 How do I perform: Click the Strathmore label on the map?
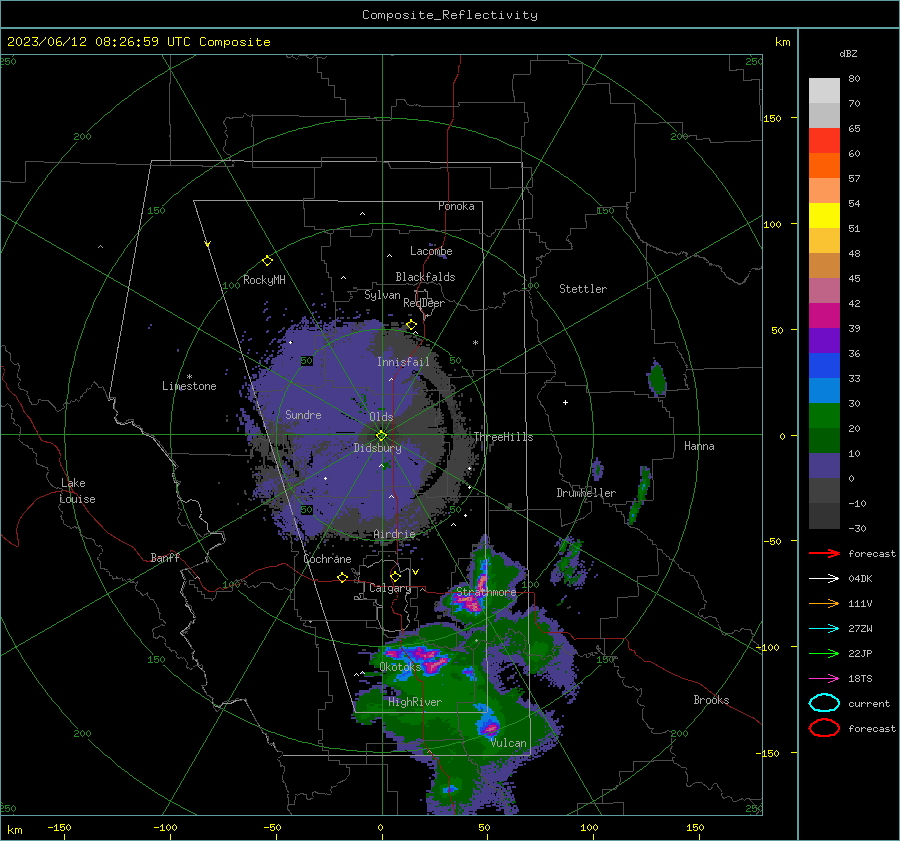(486, 592)
